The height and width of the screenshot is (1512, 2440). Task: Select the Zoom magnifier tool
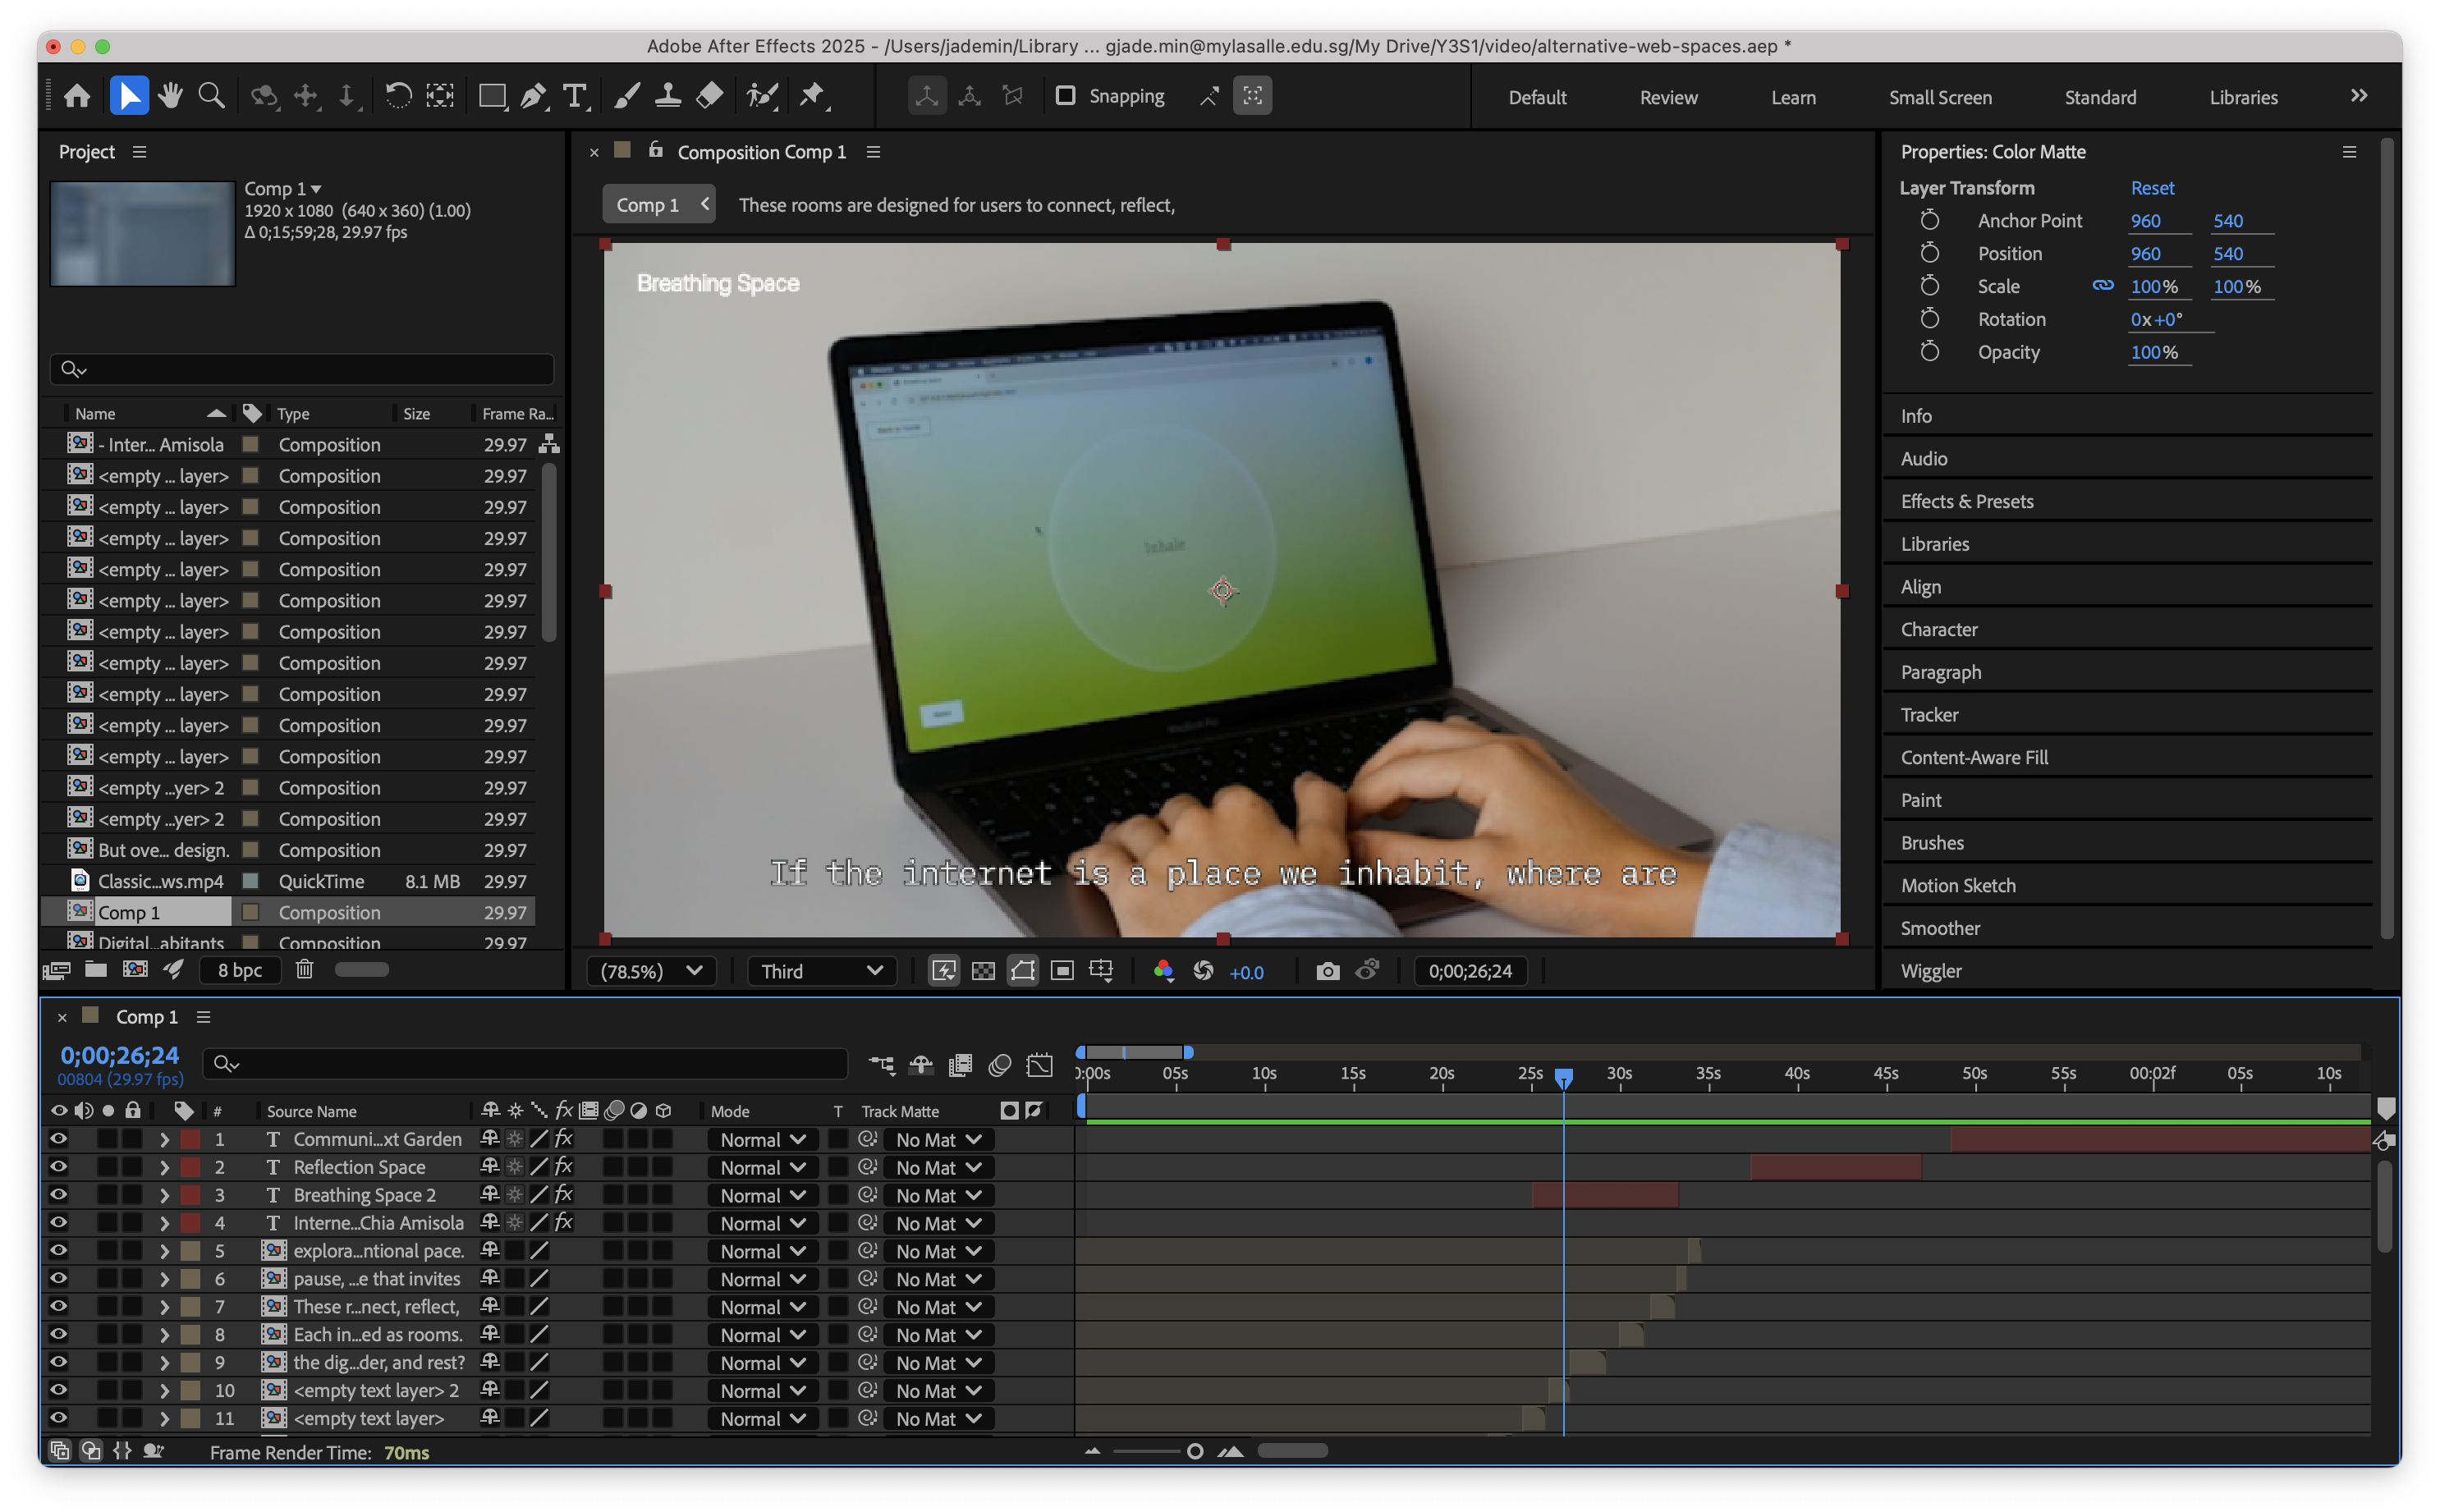[211, 96]
